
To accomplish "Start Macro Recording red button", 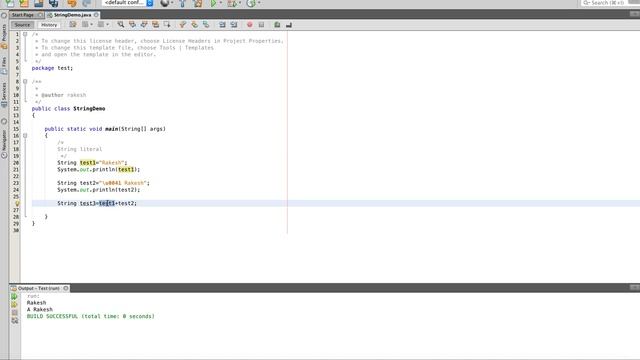I will pos(250,24).
